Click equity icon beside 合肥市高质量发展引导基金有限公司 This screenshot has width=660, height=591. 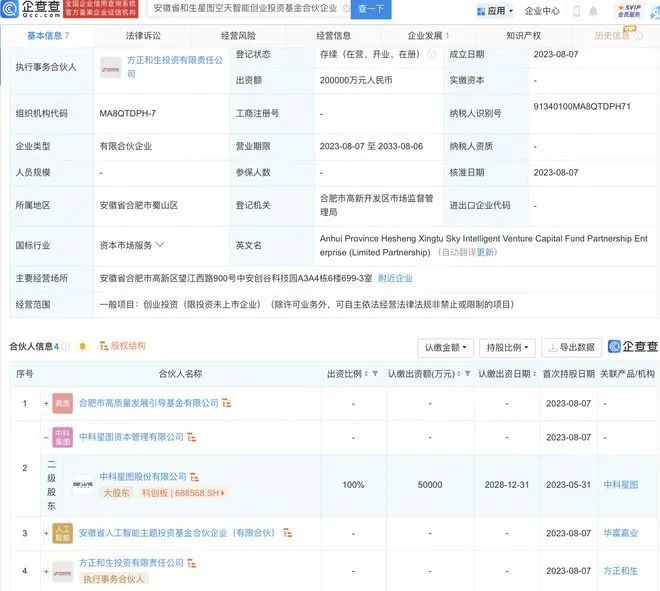[x=227, y=403]
